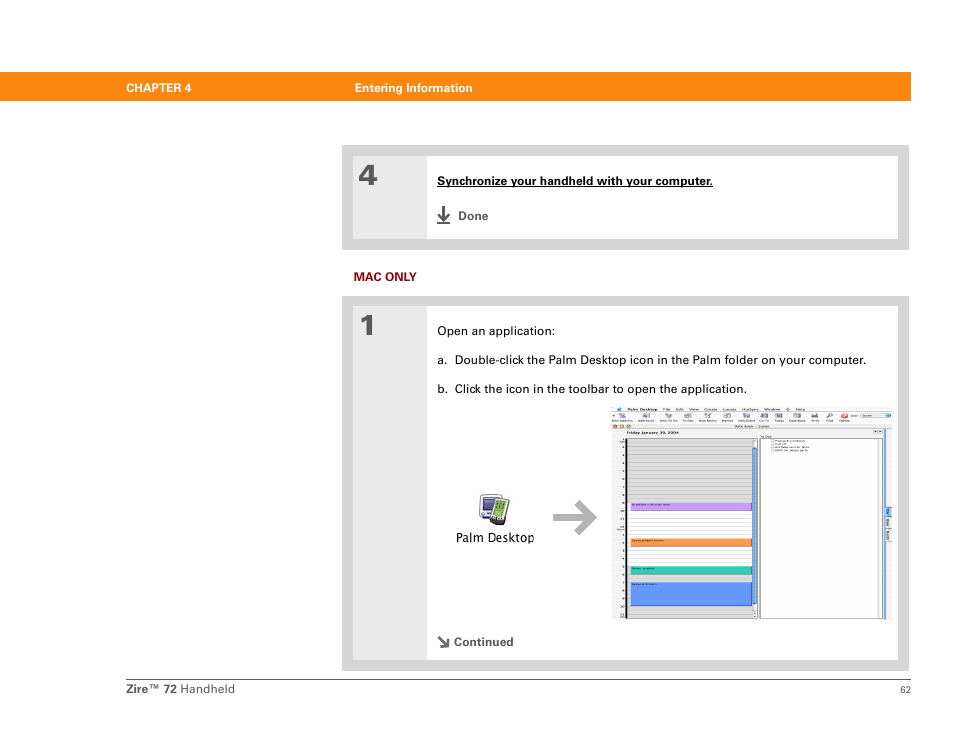Open the Synchronize your handheld with your computer link
Image resolution: width=954 pixels, height=738 pixels.
click(574, 181)
